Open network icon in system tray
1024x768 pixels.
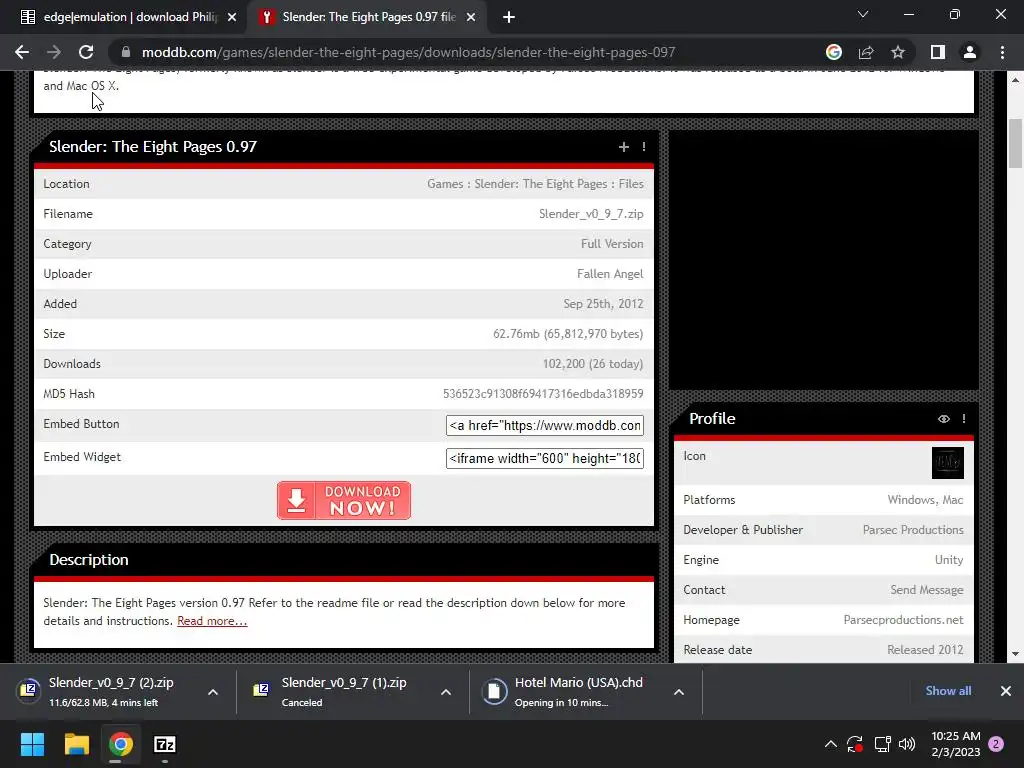tap(882, 744)
